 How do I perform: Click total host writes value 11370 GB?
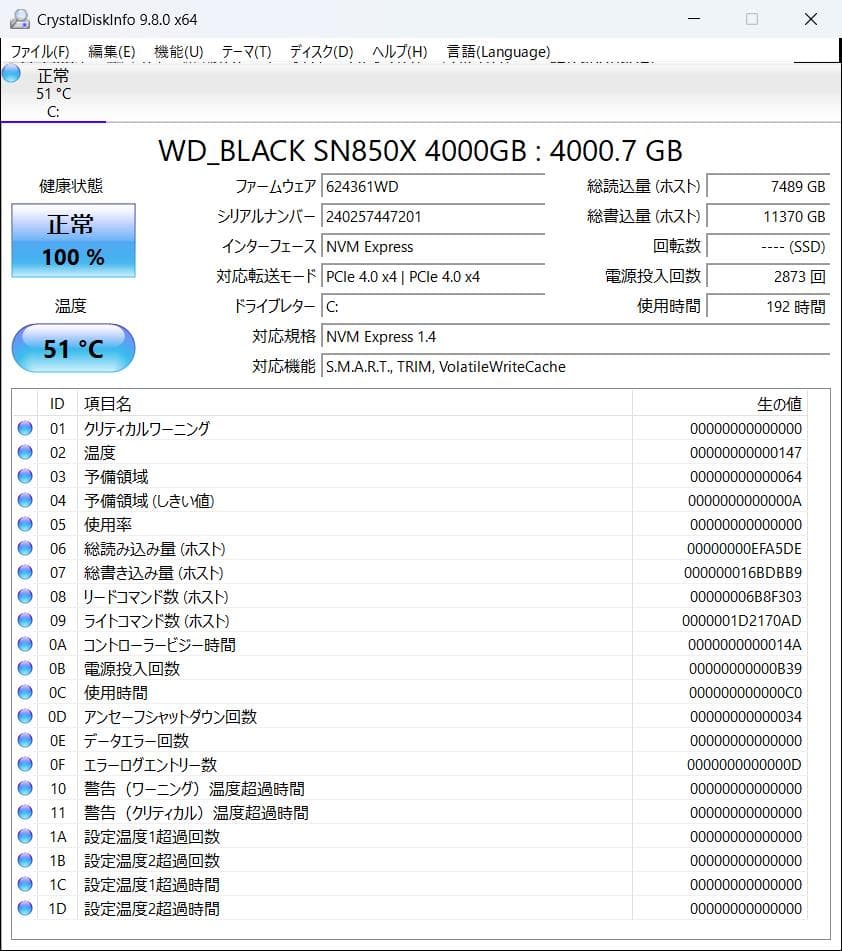point(769,217)
